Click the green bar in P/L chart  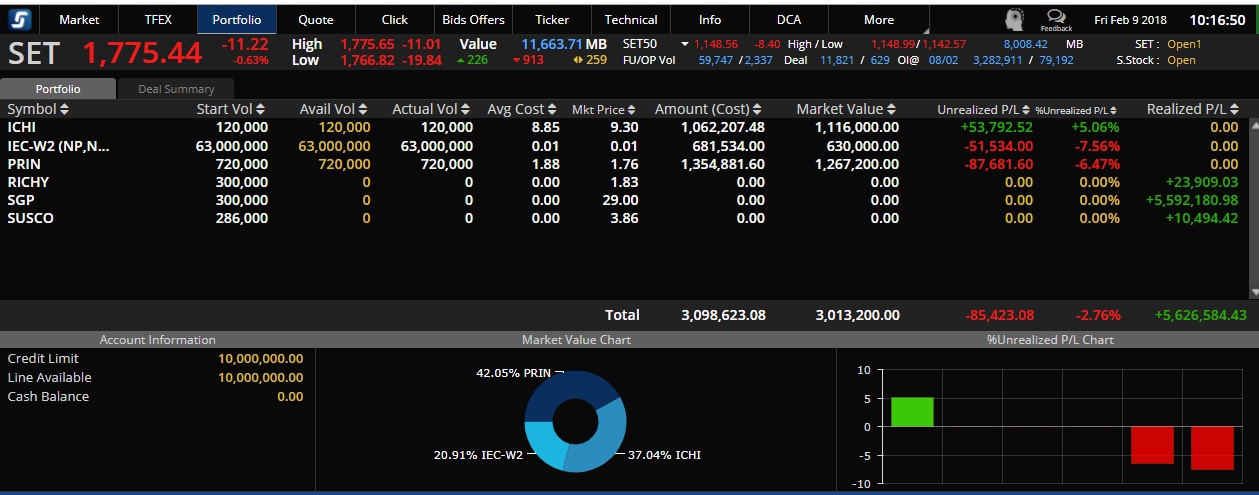912,412
